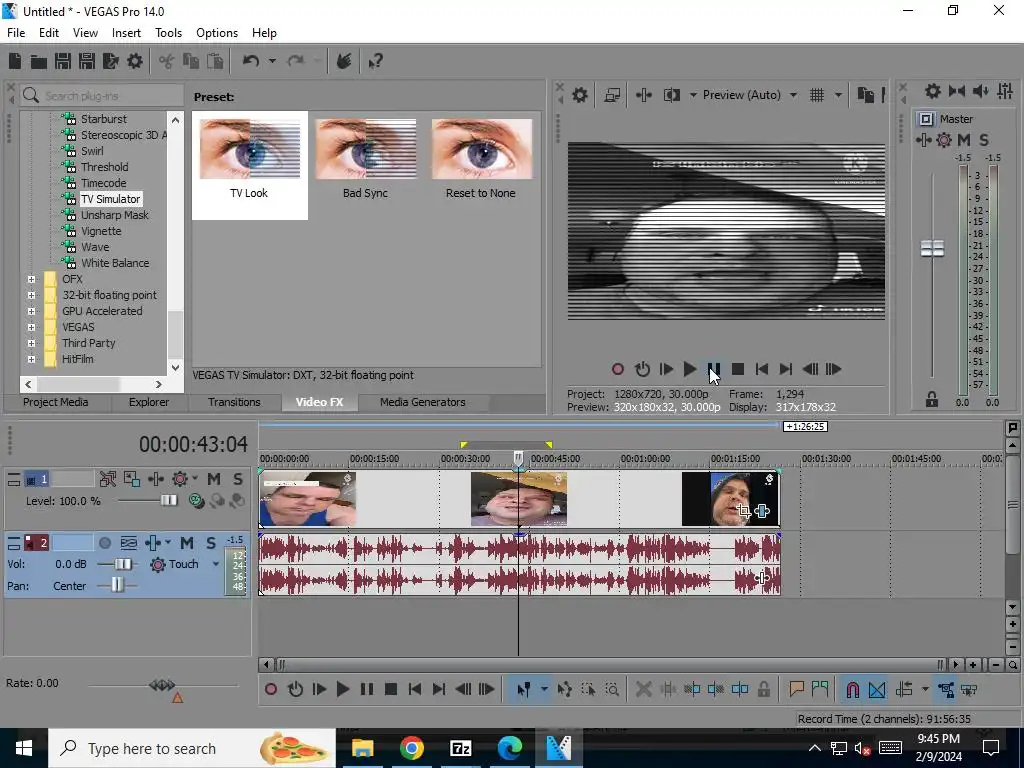This screenshot has width=1024, height=768.
Task: Click the Undo arrow icon
Action: (x=251, y=61)
